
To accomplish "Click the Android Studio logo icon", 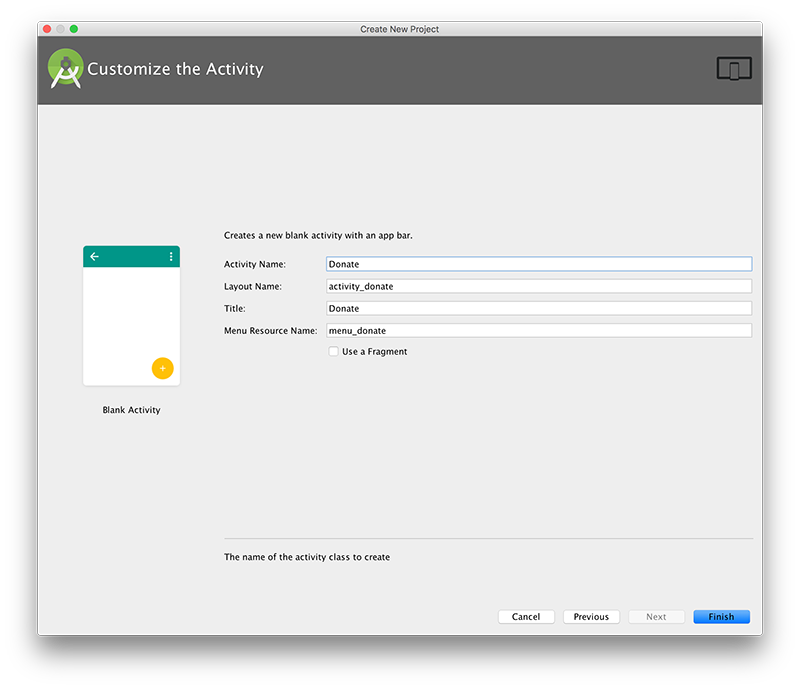I will (66, 69).
